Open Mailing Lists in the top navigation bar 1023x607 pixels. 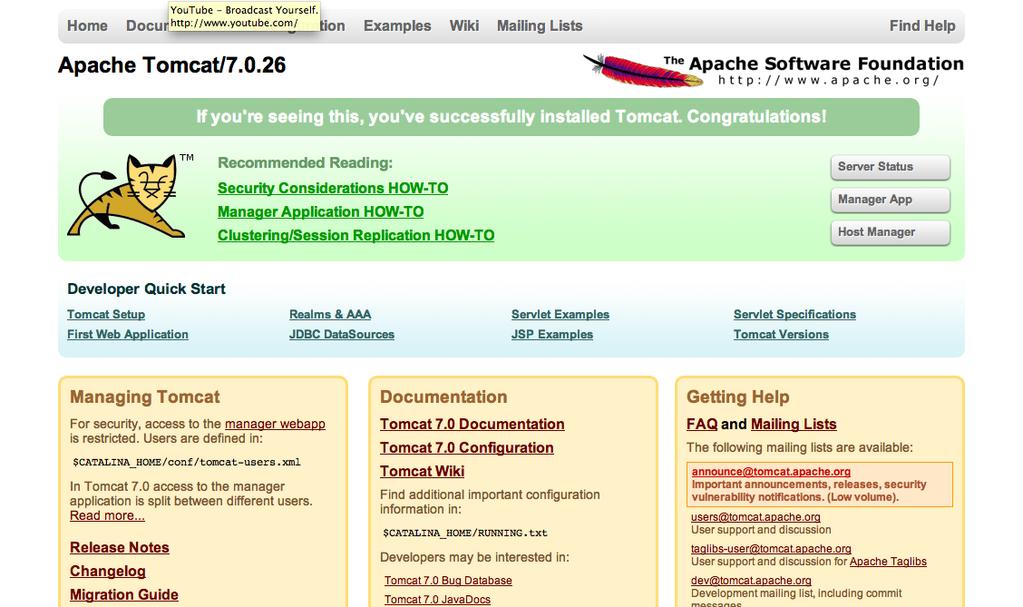540,26
